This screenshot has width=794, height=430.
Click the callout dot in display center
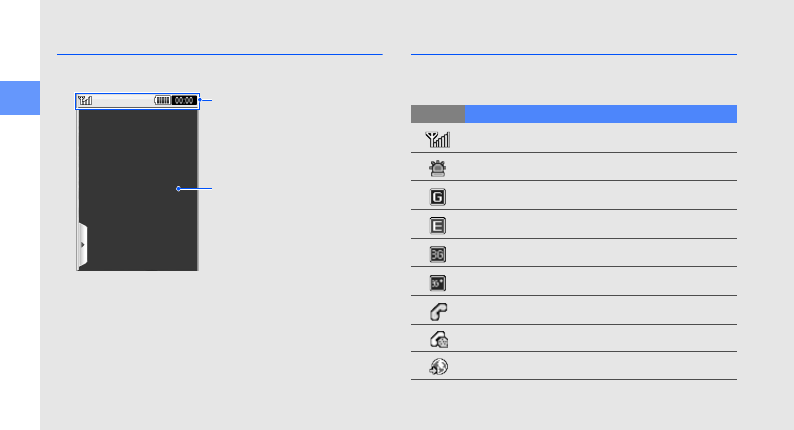[x=178, y=187]
